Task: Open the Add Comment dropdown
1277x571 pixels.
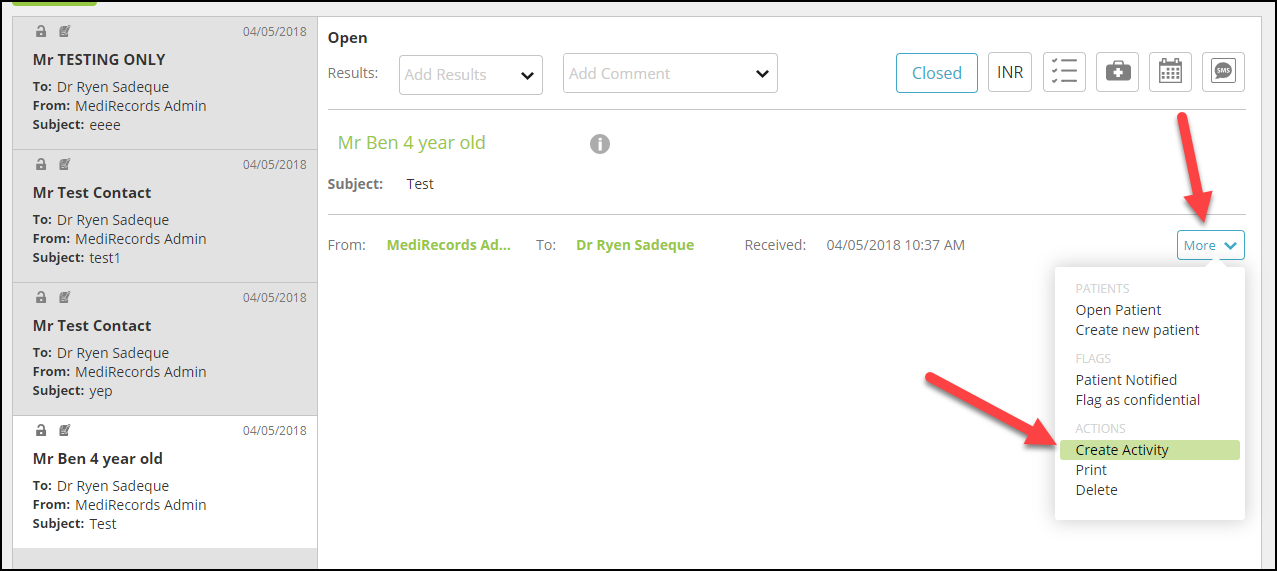Action: [670, 73]
